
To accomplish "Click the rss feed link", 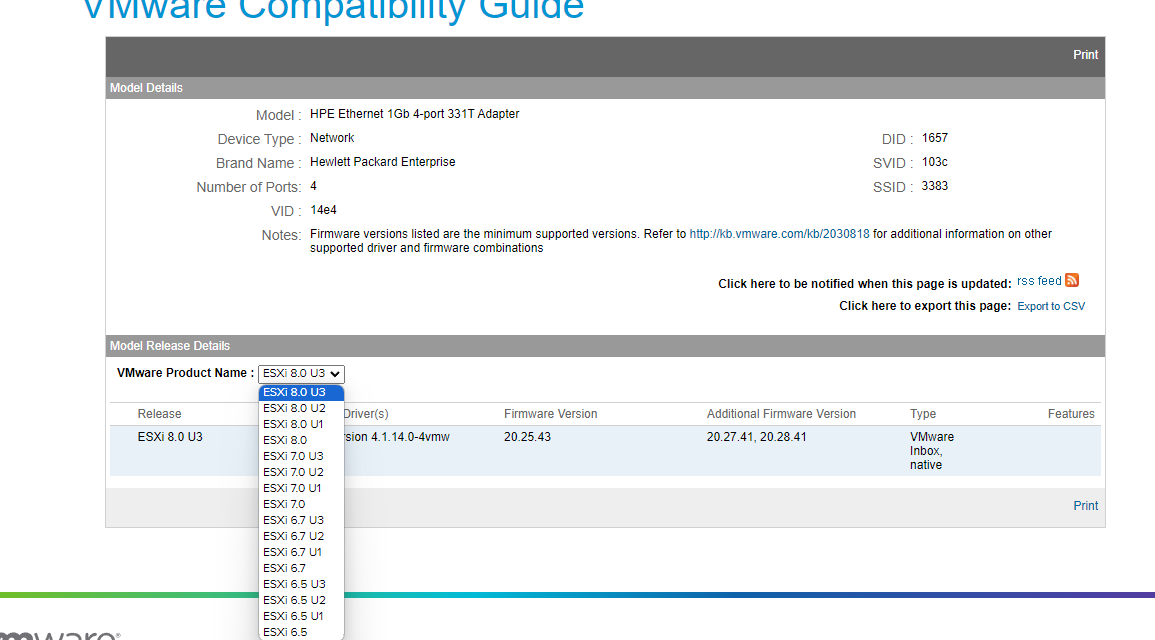I will [x=1039, y=281].
